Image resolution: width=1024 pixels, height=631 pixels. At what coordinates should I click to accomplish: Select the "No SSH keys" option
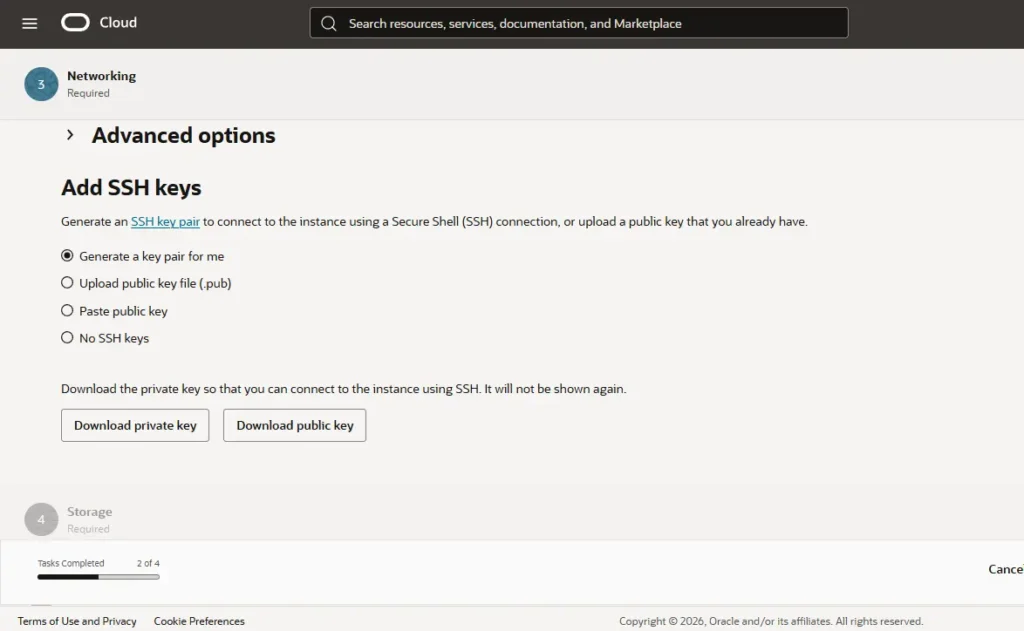pyautogui.click(x=66, y=337)
